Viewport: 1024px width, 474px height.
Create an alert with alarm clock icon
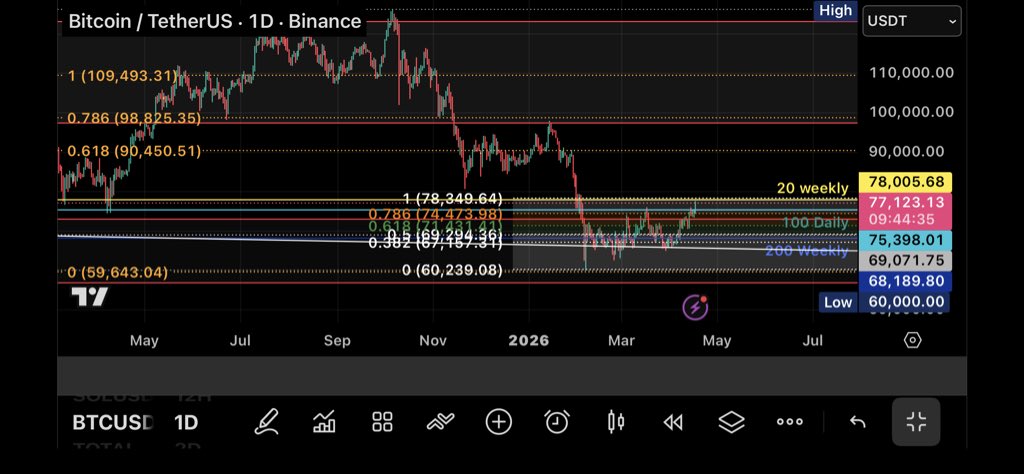pyautogui.click(x=556, y=422)
